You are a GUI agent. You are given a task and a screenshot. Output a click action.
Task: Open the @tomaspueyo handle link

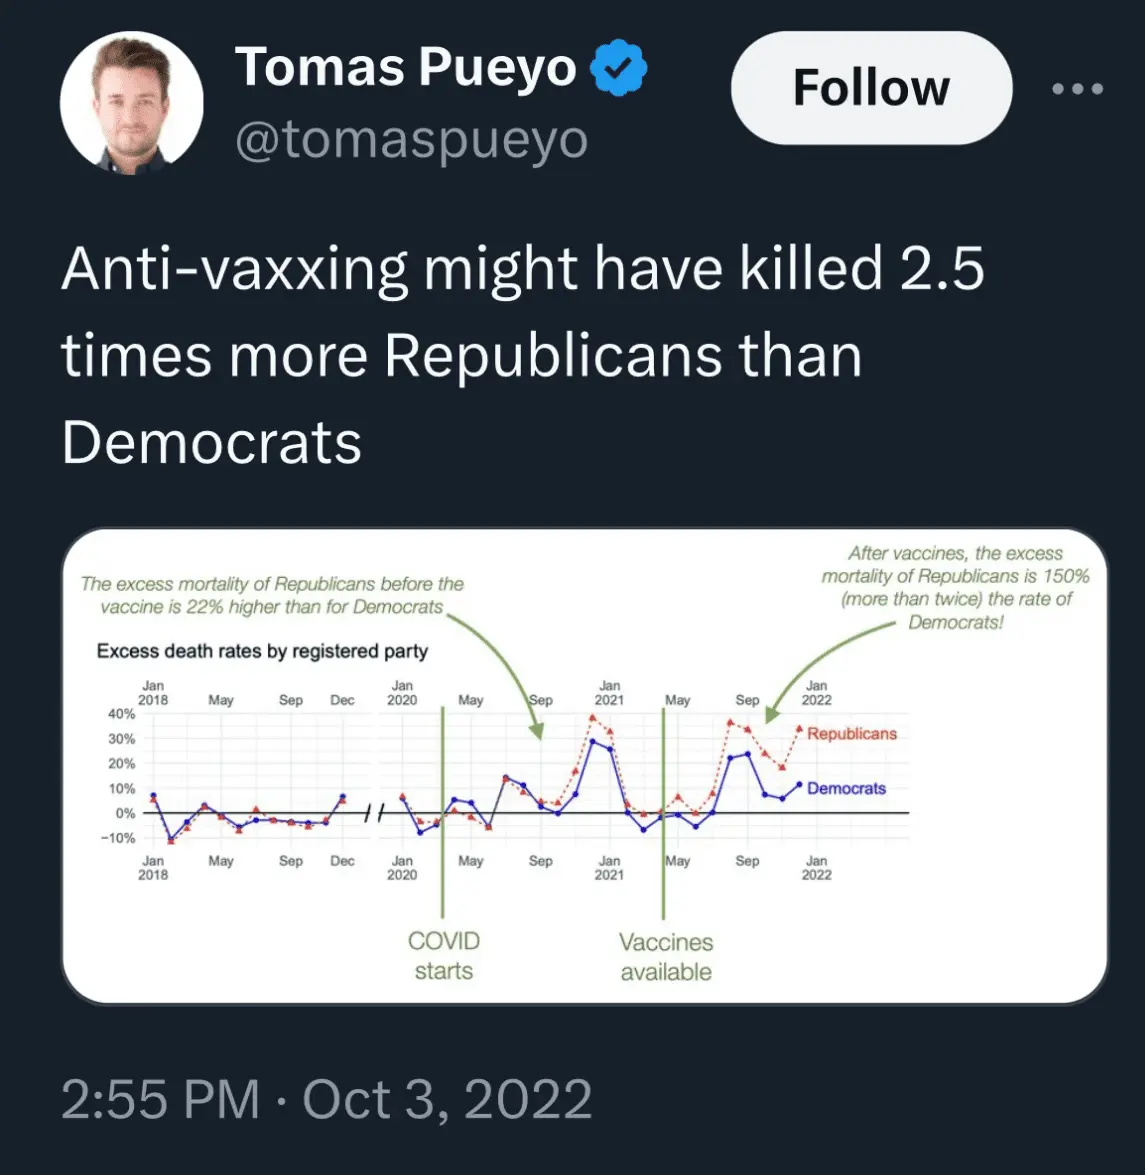(411, 140)
